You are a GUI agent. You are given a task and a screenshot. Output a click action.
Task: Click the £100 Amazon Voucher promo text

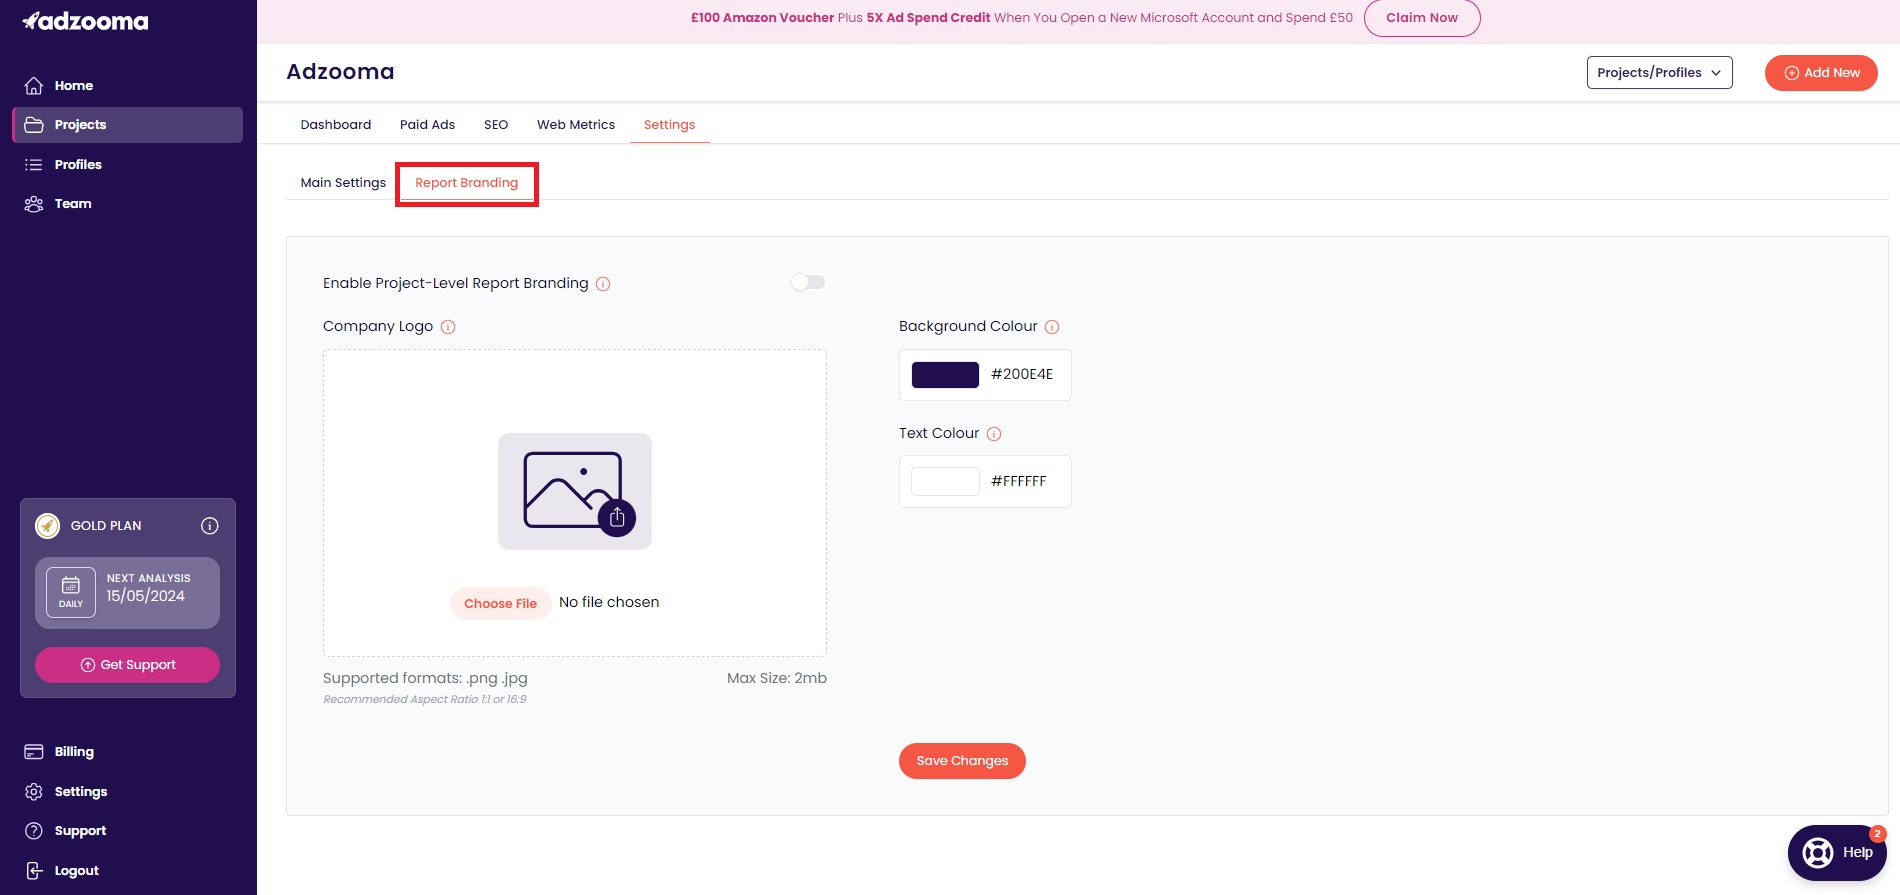click(x=762, y=18)
